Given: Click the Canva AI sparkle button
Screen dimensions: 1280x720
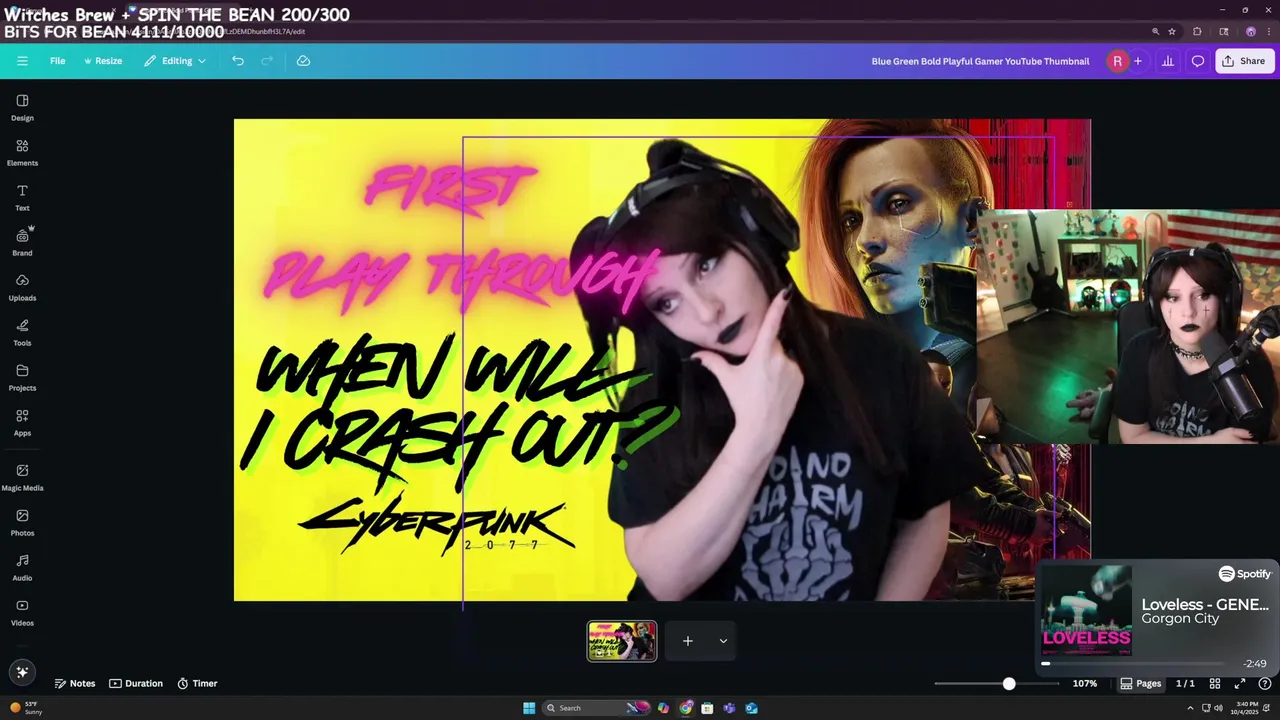Looking at the screenshot, I should point(22,672).
